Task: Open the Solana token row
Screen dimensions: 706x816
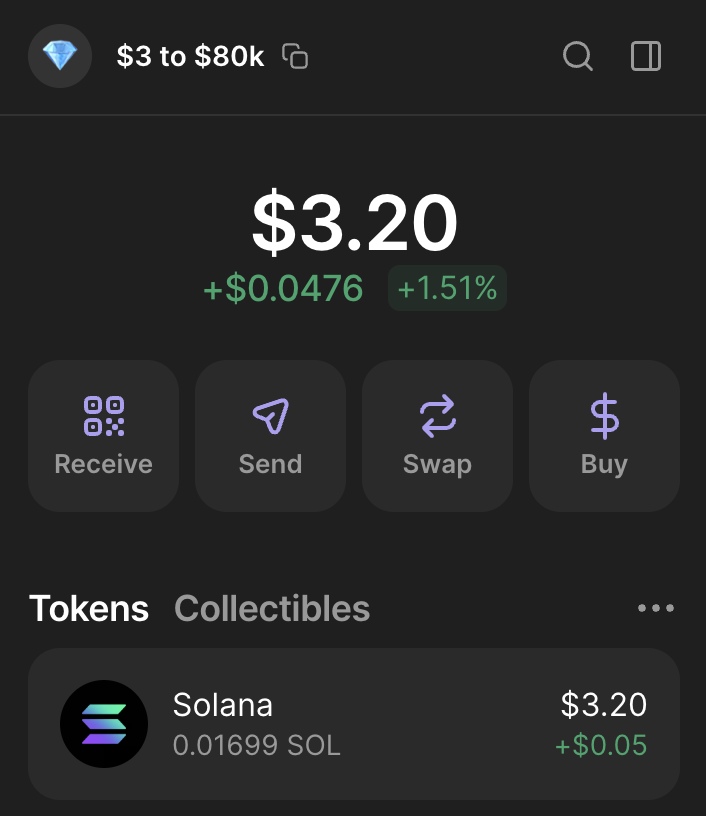Action: (x=354, y=724)
